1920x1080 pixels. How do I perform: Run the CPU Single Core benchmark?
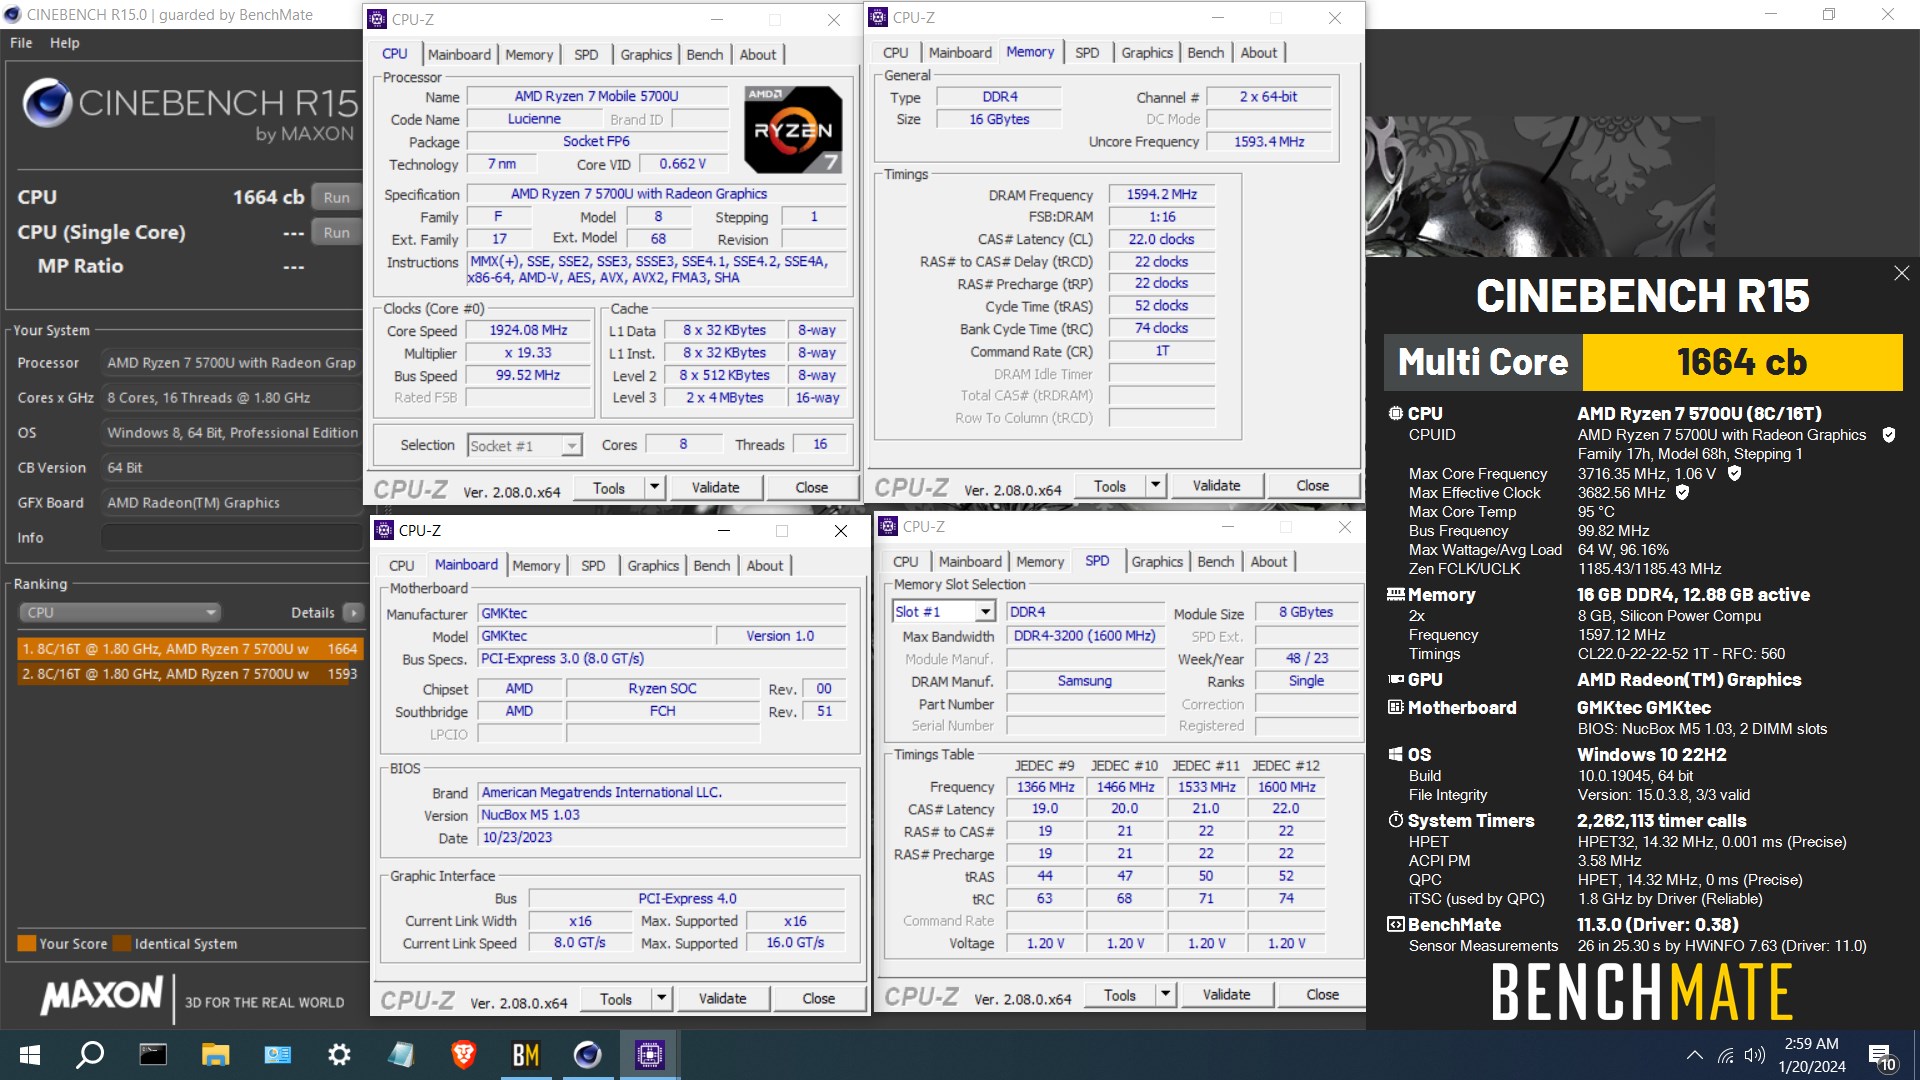pos(337,232)
